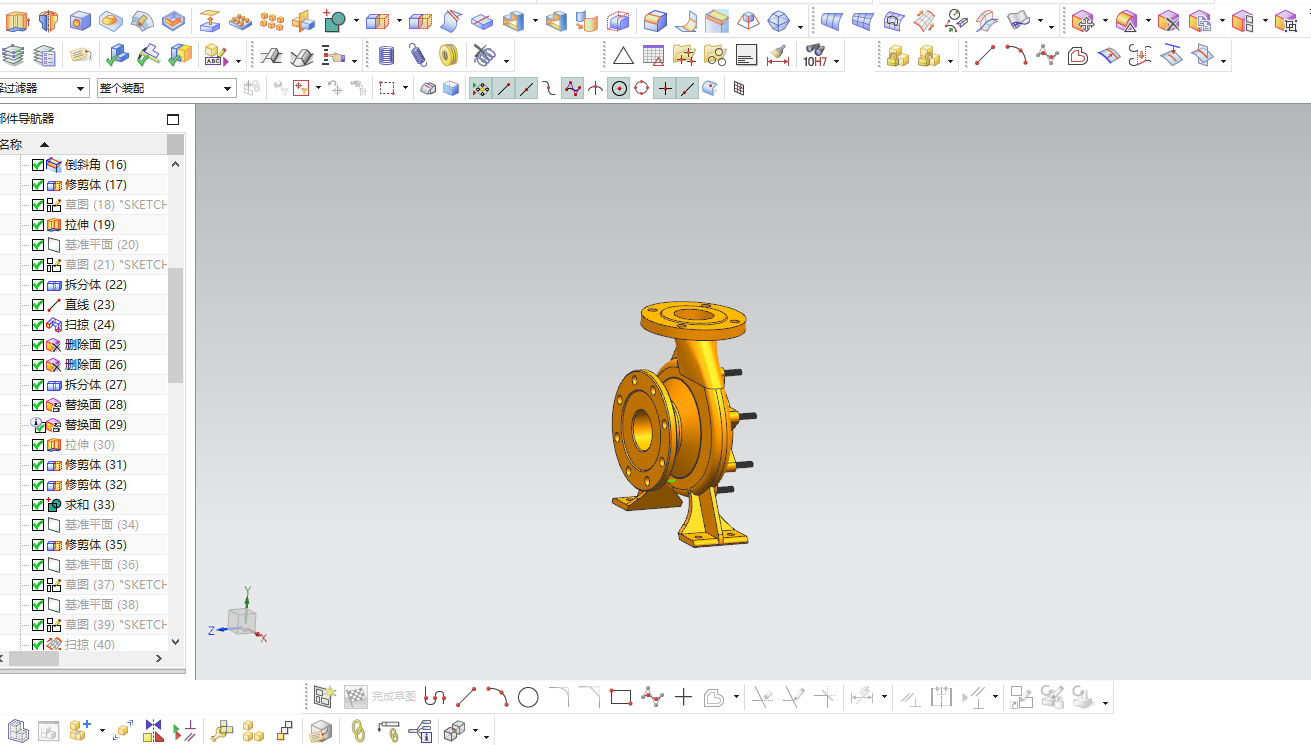Toggle the snap Midpoint point option

[526, 89]
